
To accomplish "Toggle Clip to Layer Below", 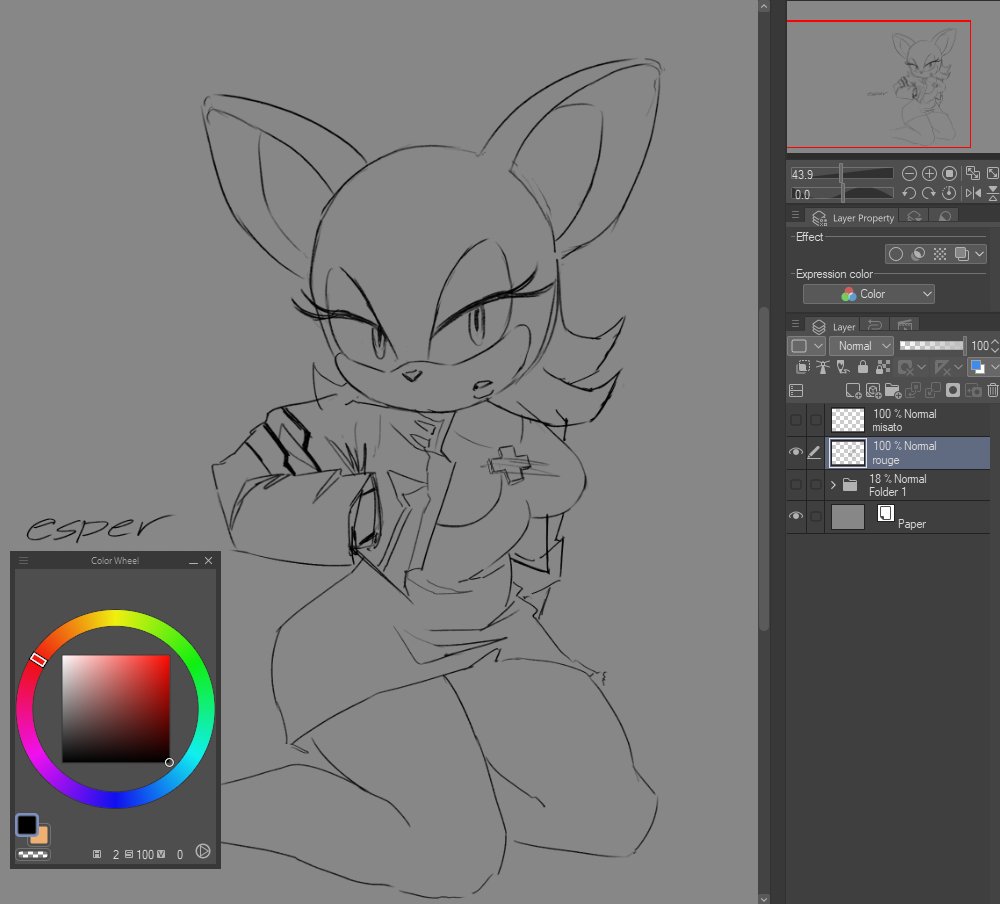I will (803, 367).
